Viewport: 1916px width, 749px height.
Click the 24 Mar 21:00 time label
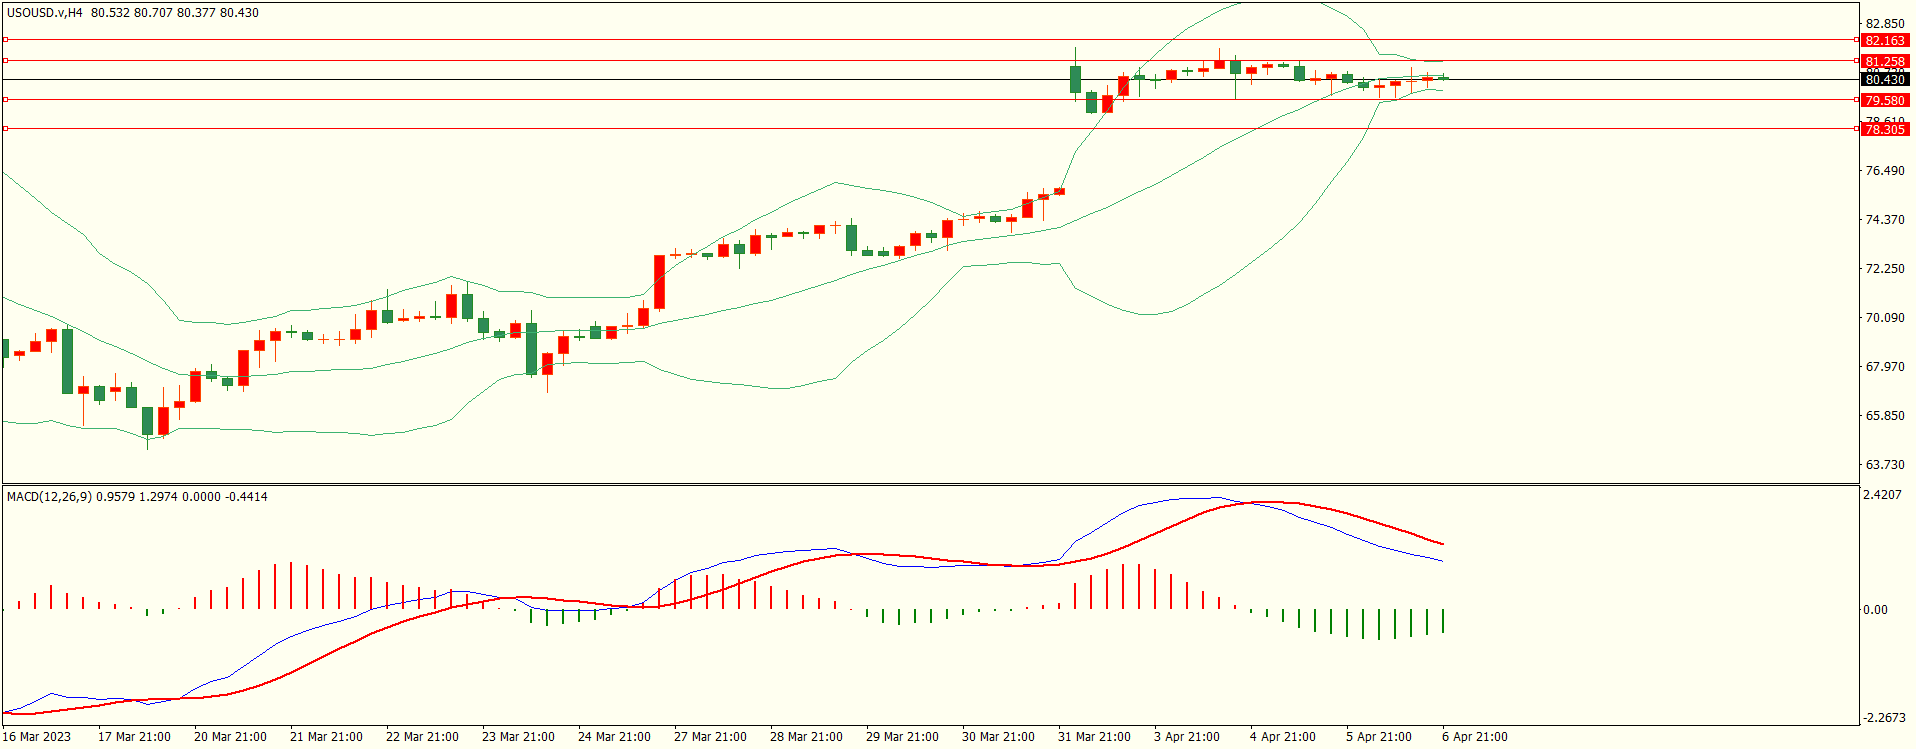(x=614, y=737)
